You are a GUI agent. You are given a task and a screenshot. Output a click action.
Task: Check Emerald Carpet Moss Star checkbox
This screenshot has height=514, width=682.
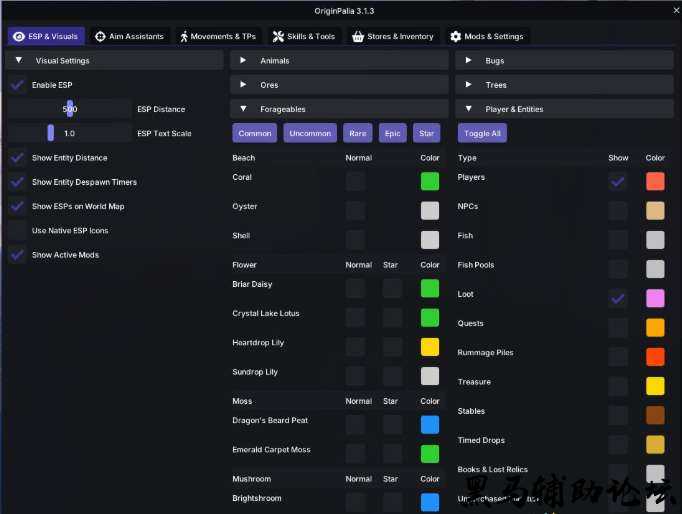(392, 454)
